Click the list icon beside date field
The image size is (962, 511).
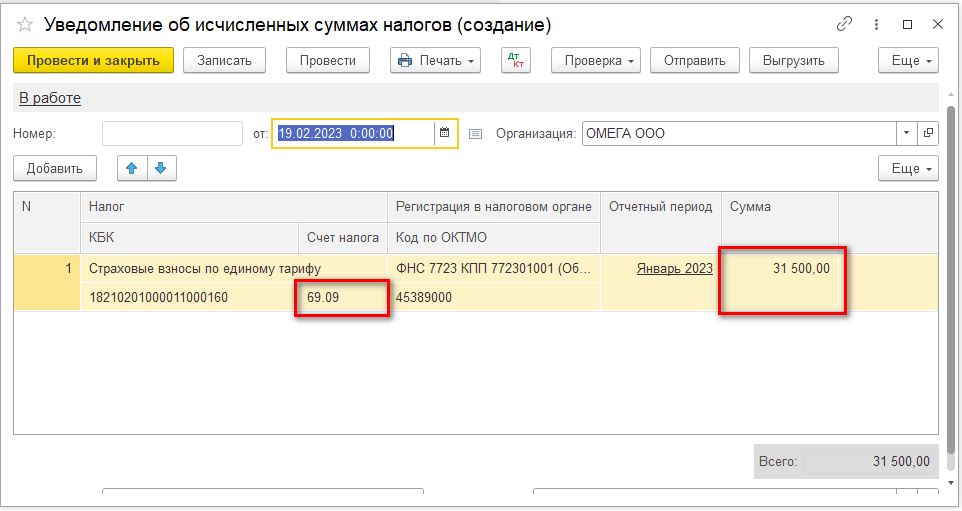tap(475, 133)
